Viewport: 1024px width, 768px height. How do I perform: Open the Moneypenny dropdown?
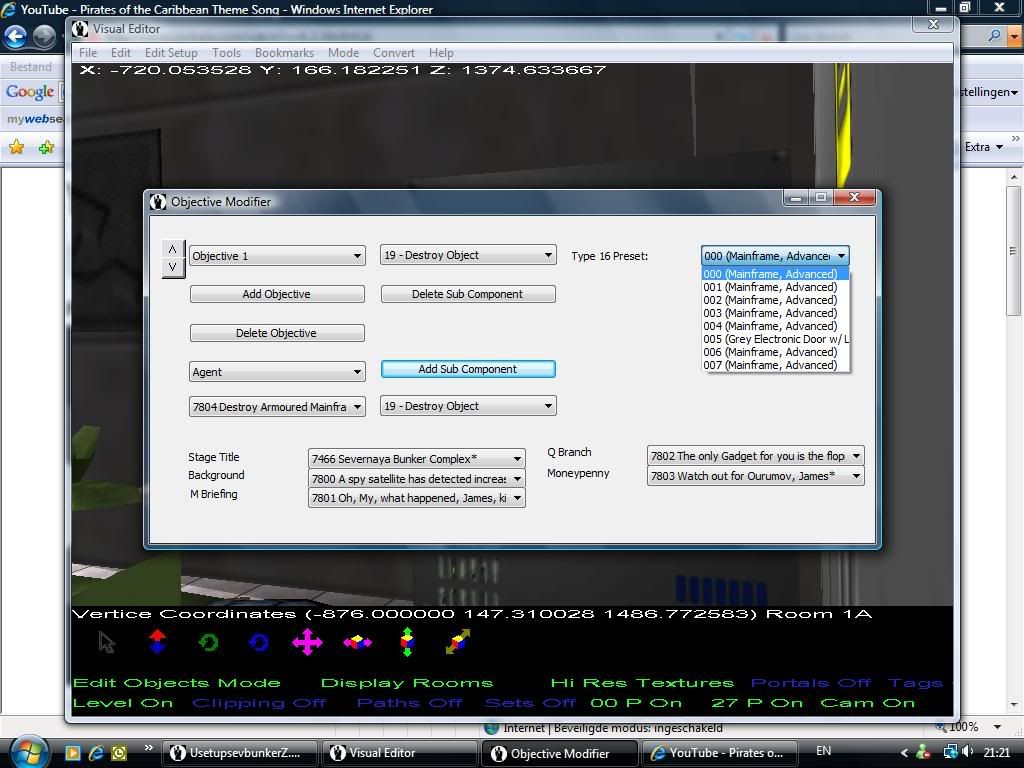756,476
